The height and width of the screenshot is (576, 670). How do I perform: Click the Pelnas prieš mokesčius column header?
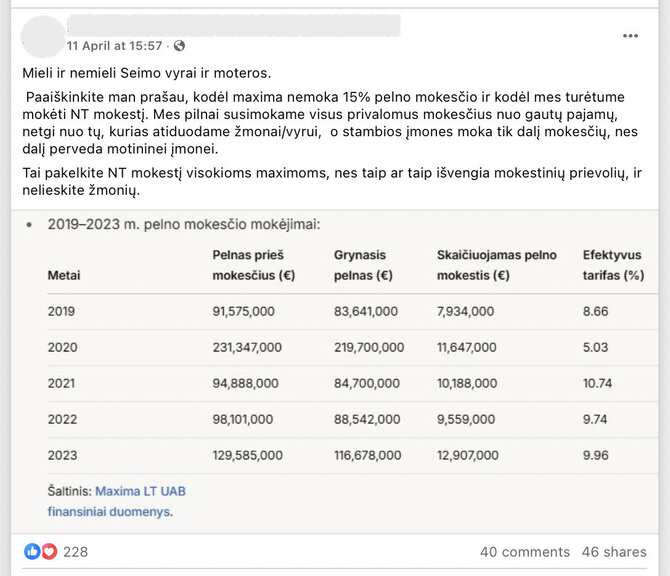click(x=254, y=265)
